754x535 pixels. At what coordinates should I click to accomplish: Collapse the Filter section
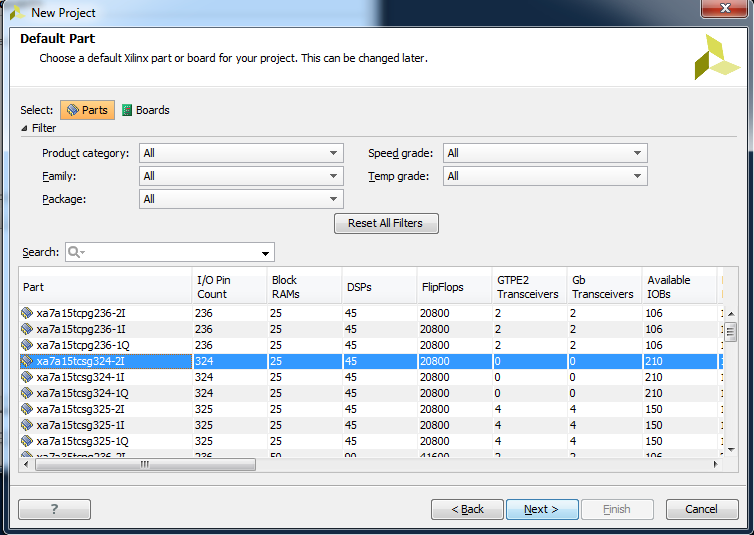pyautogui.click(x=25, y=128)
